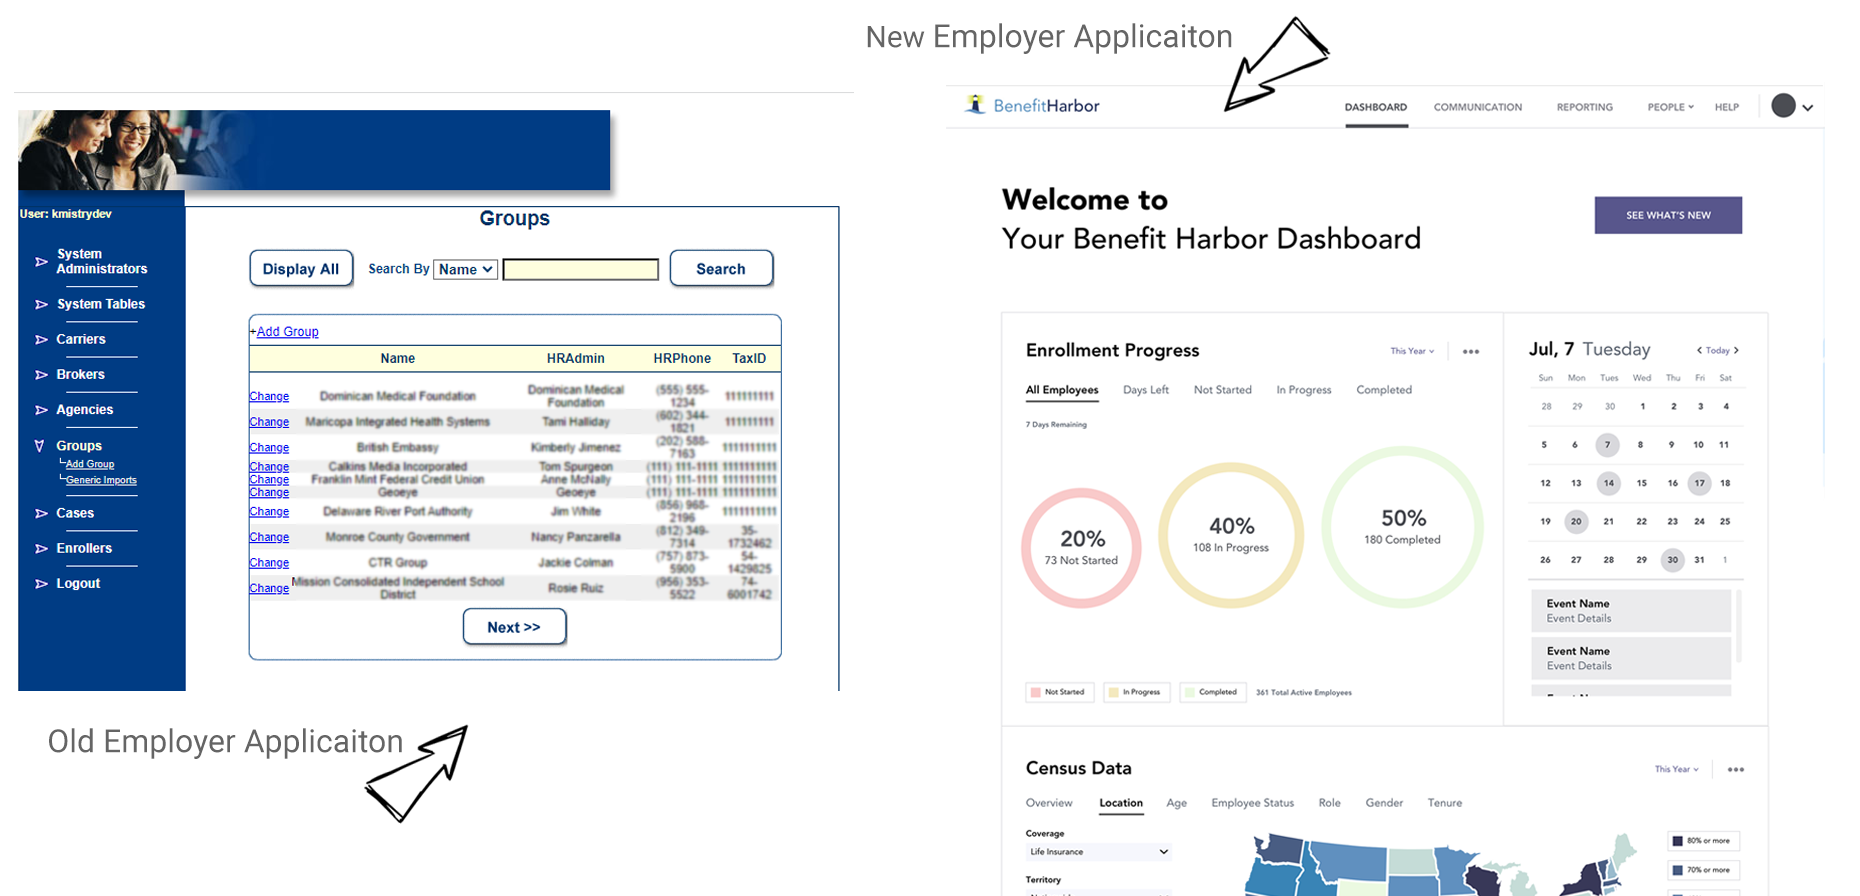Click the See What's New button
The height and width of the screenshot is (896, 1860).
[1668, 215]
